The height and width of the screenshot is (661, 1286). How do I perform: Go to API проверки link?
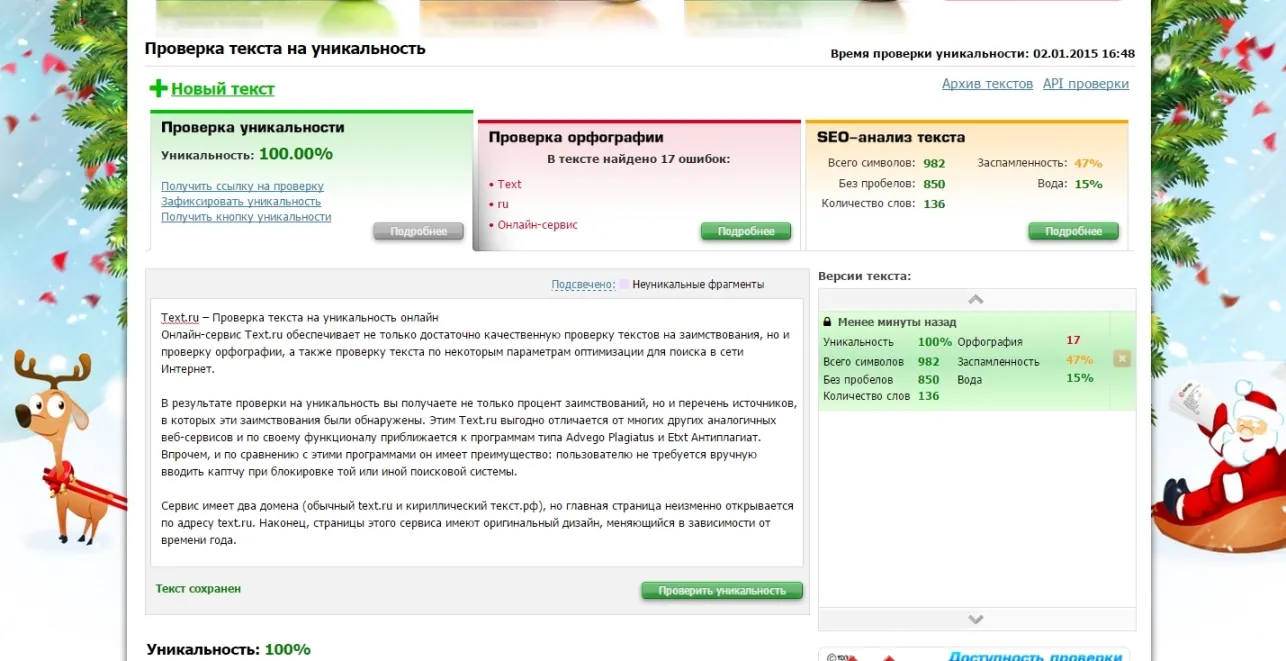1086,84
